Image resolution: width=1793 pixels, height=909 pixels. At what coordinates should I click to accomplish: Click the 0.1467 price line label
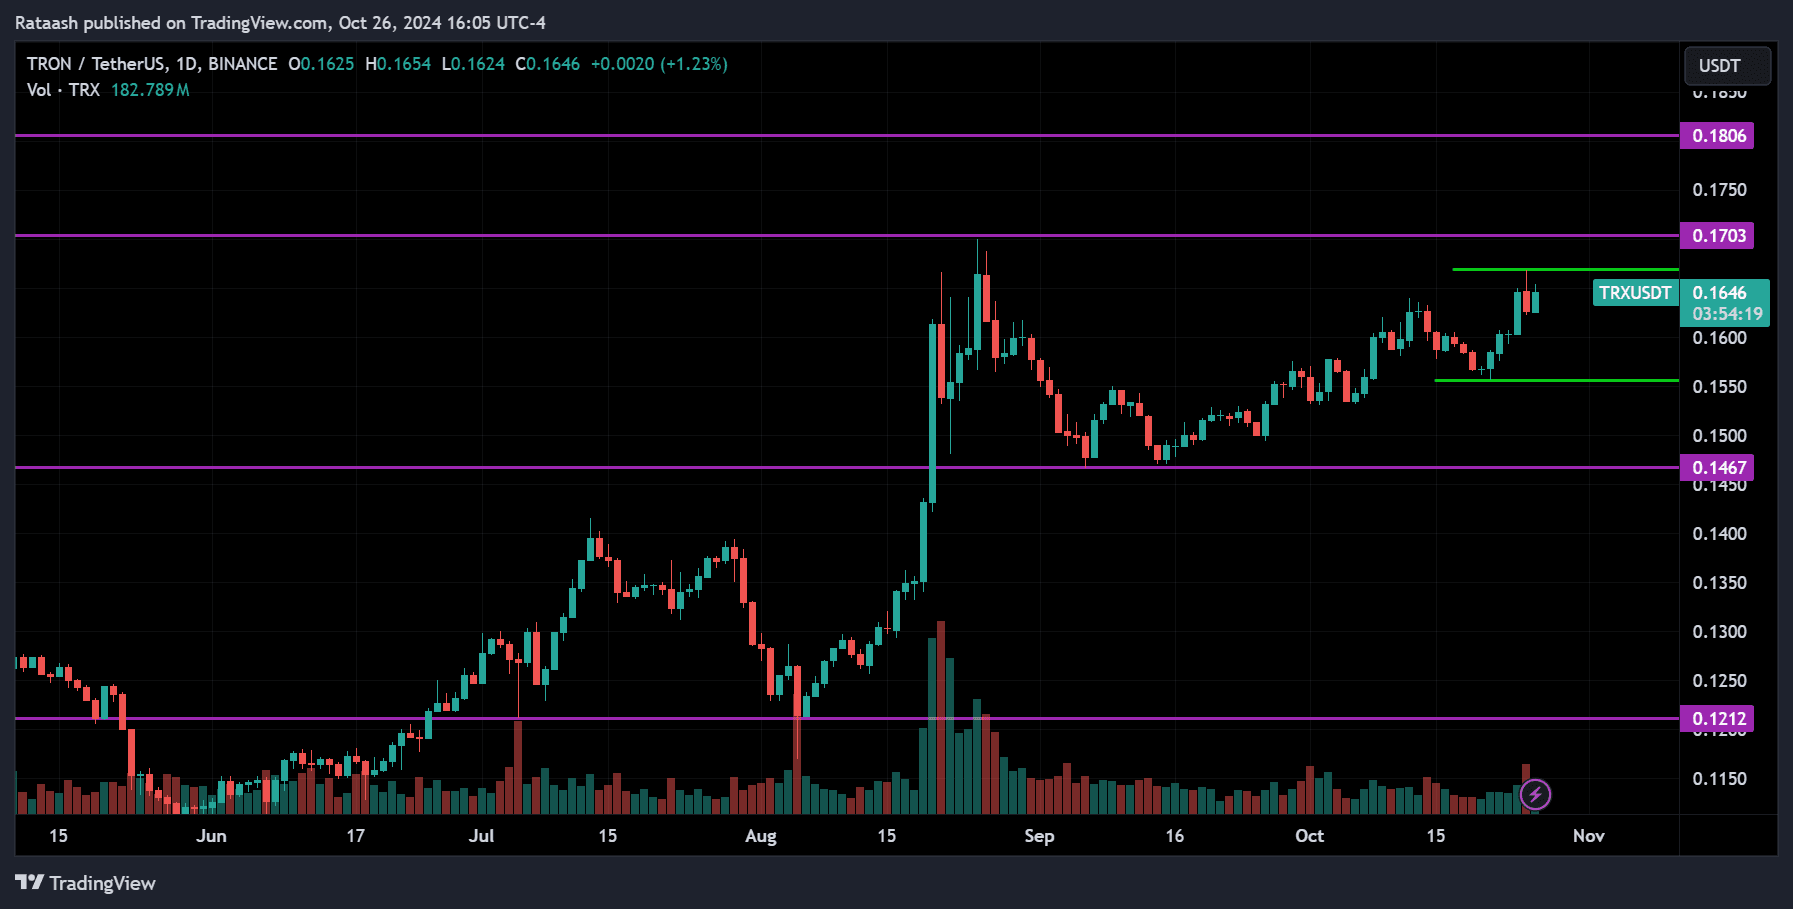tap(1717, 468)
